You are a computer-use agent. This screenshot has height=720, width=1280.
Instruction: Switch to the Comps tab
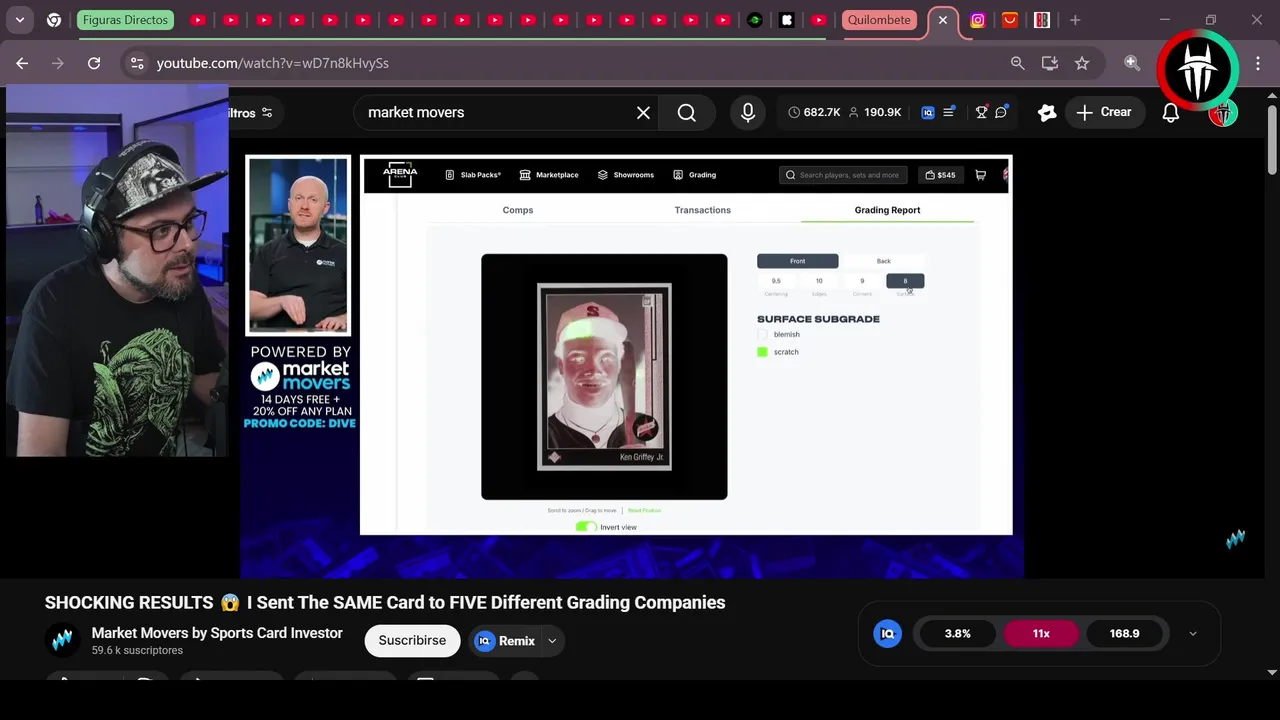tap(518, 210)
